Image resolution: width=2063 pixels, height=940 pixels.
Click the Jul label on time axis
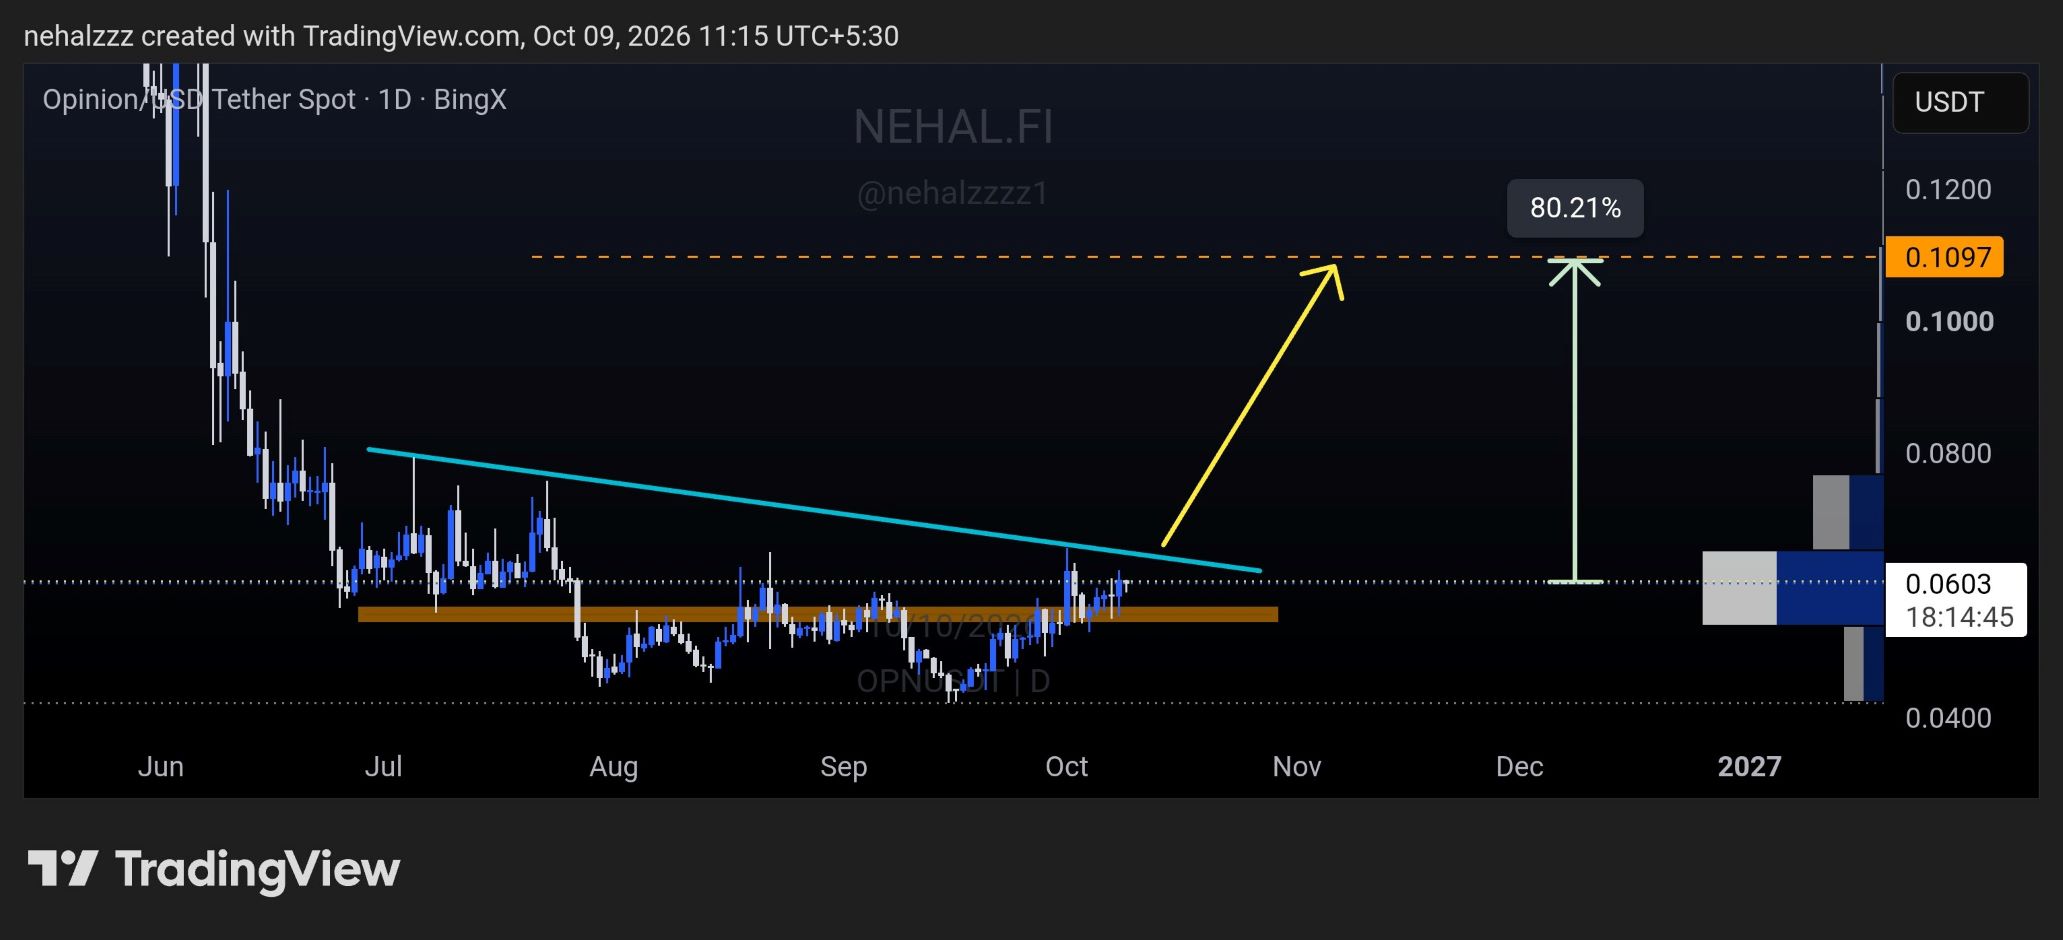point(384,767)
